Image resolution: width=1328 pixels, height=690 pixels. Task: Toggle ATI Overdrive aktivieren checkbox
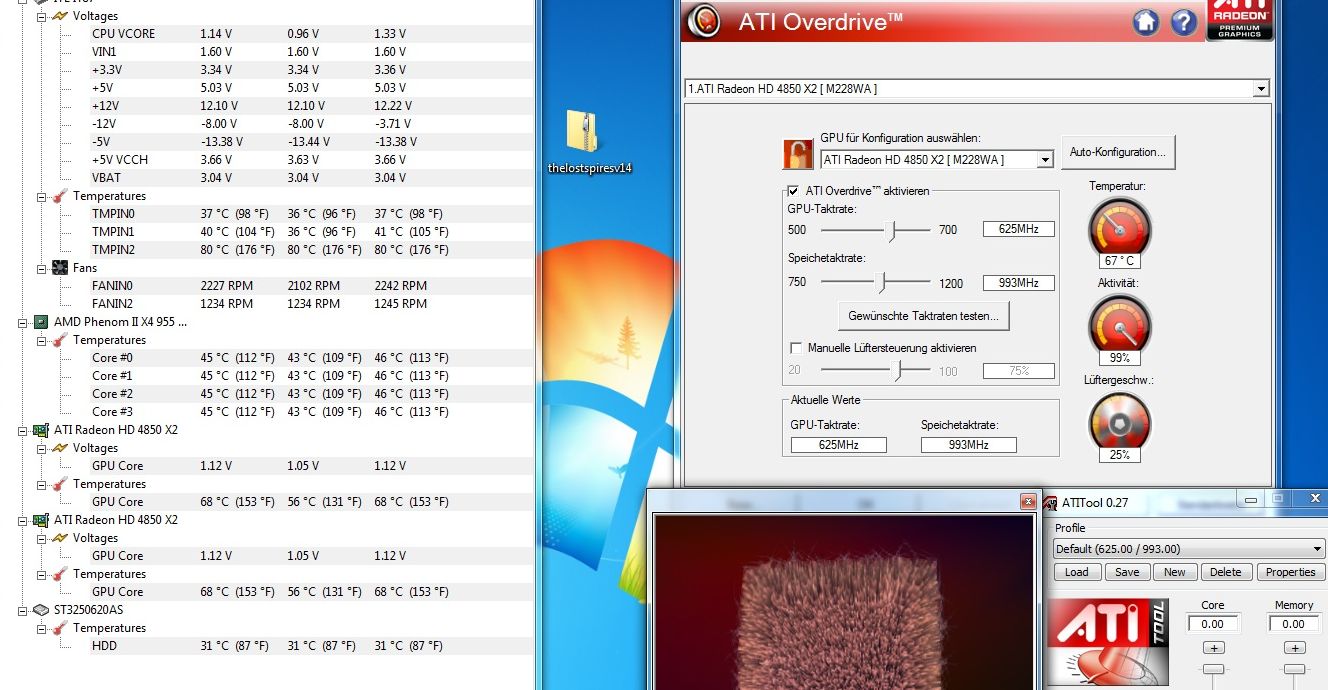click(x=794, y=191)
